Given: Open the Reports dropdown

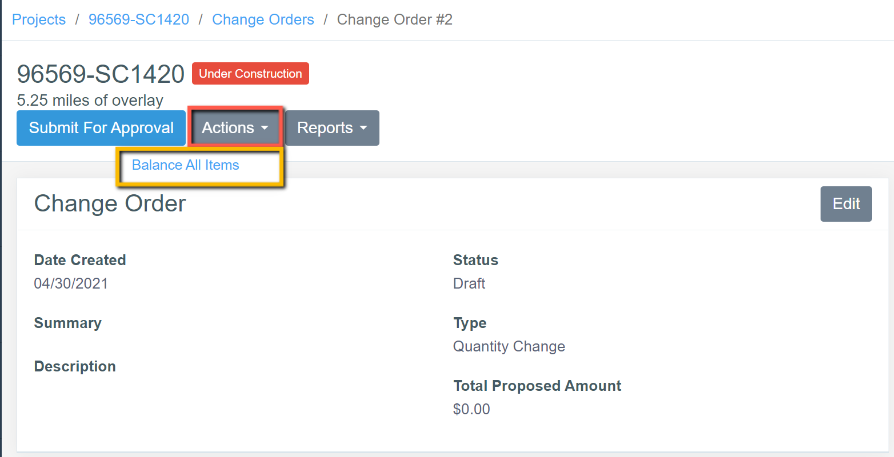Looking at the screenshot, I should point(331,128).
